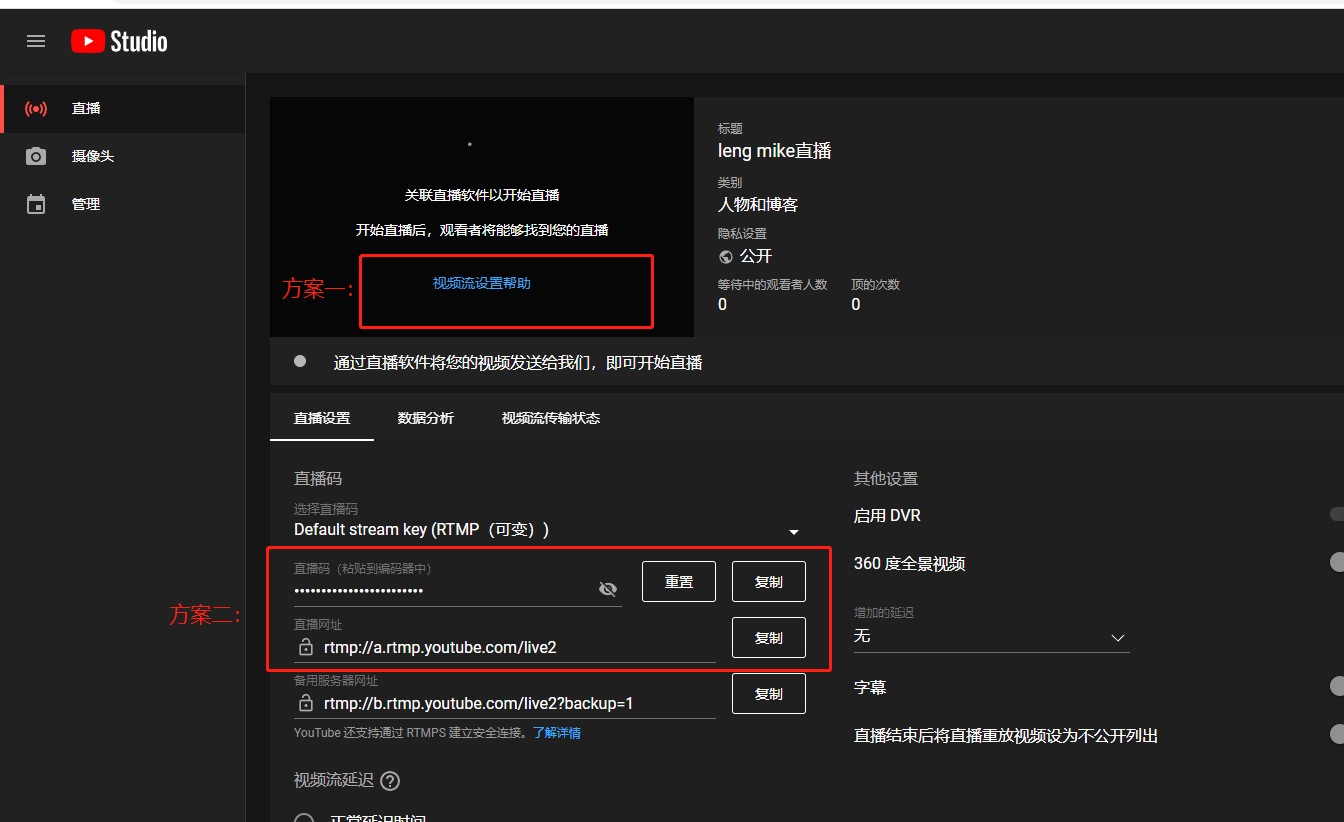Click the 通过直播软件将您的视频发送给我们 status text

pyautogui.click(x=518, y=362)
